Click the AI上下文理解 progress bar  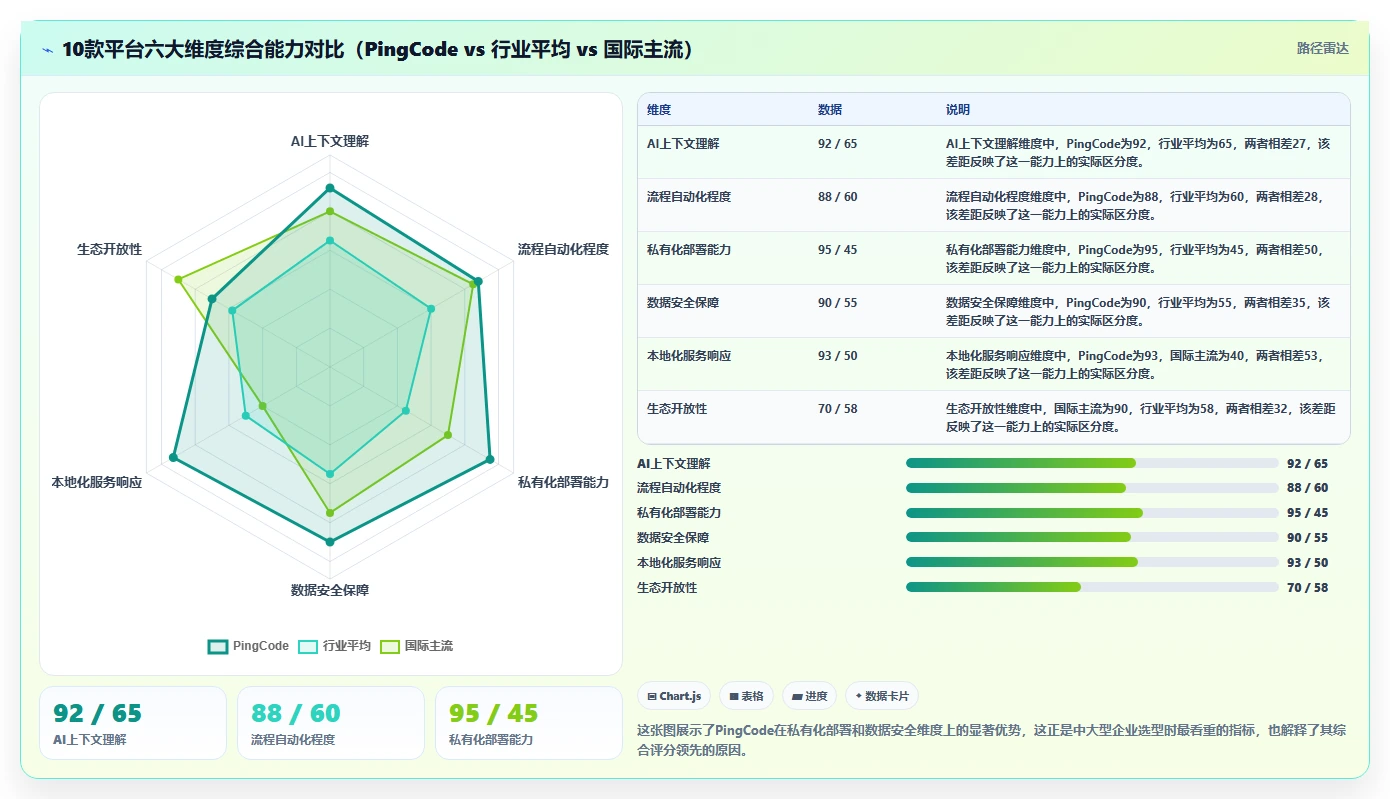point(1092,463)
